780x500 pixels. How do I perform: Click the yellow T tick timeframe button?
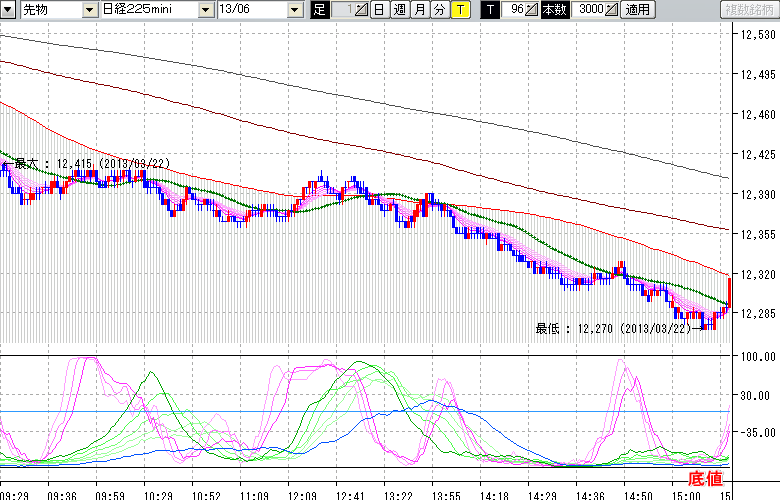pos(459,10)
